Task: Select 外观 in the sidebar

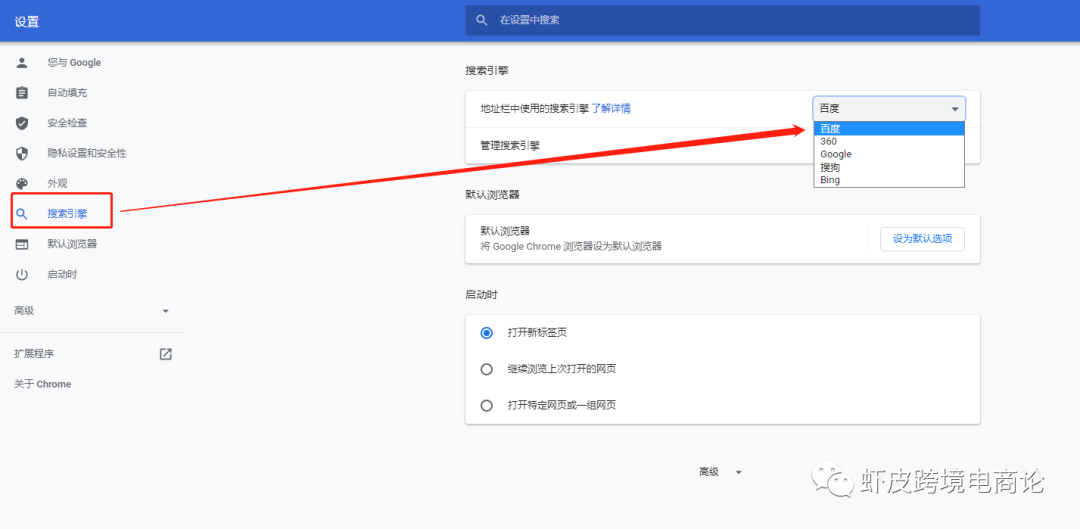Action: 57,183
